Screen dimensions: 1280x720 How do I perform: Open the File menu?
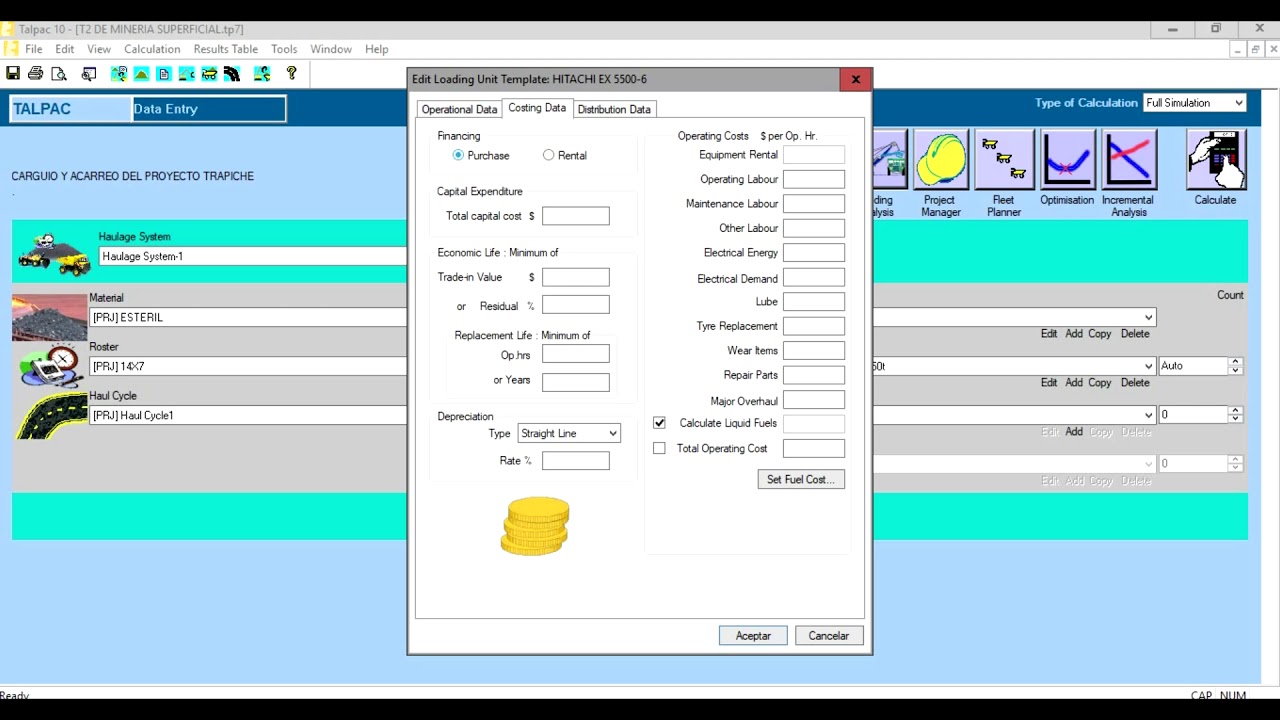point(34,49)
